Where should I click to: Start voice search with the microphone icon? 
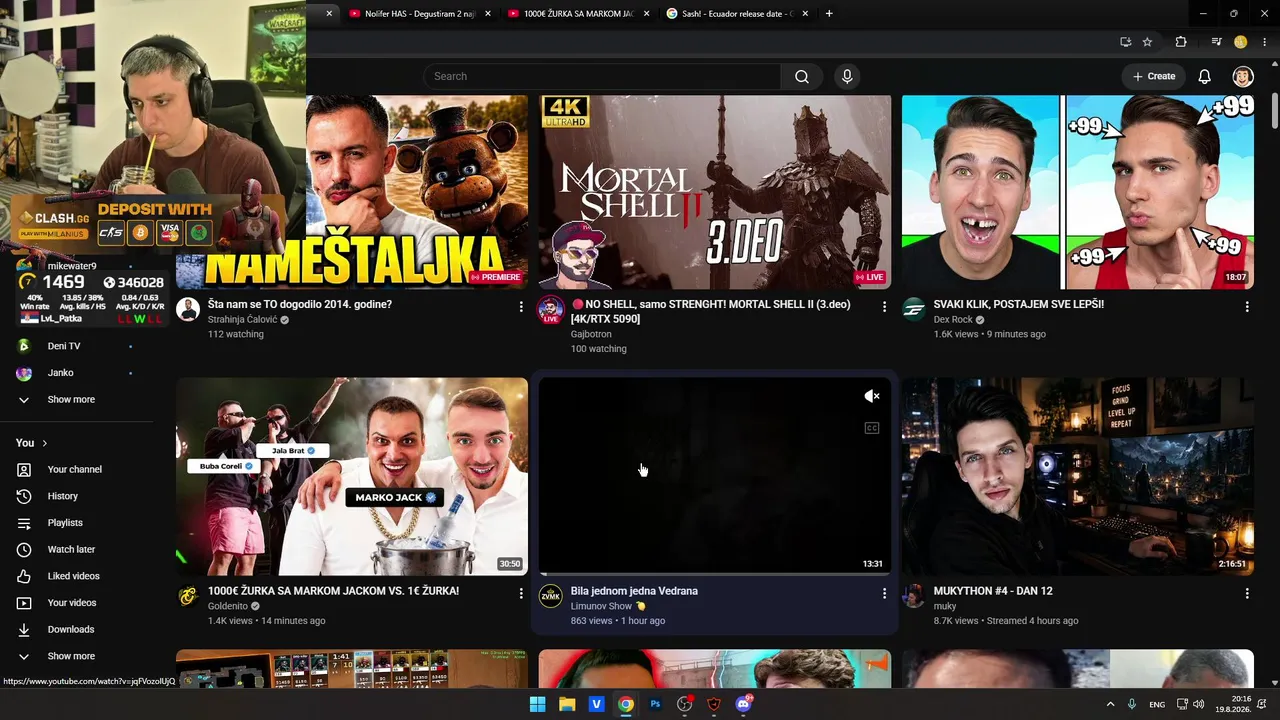(847, 76)
